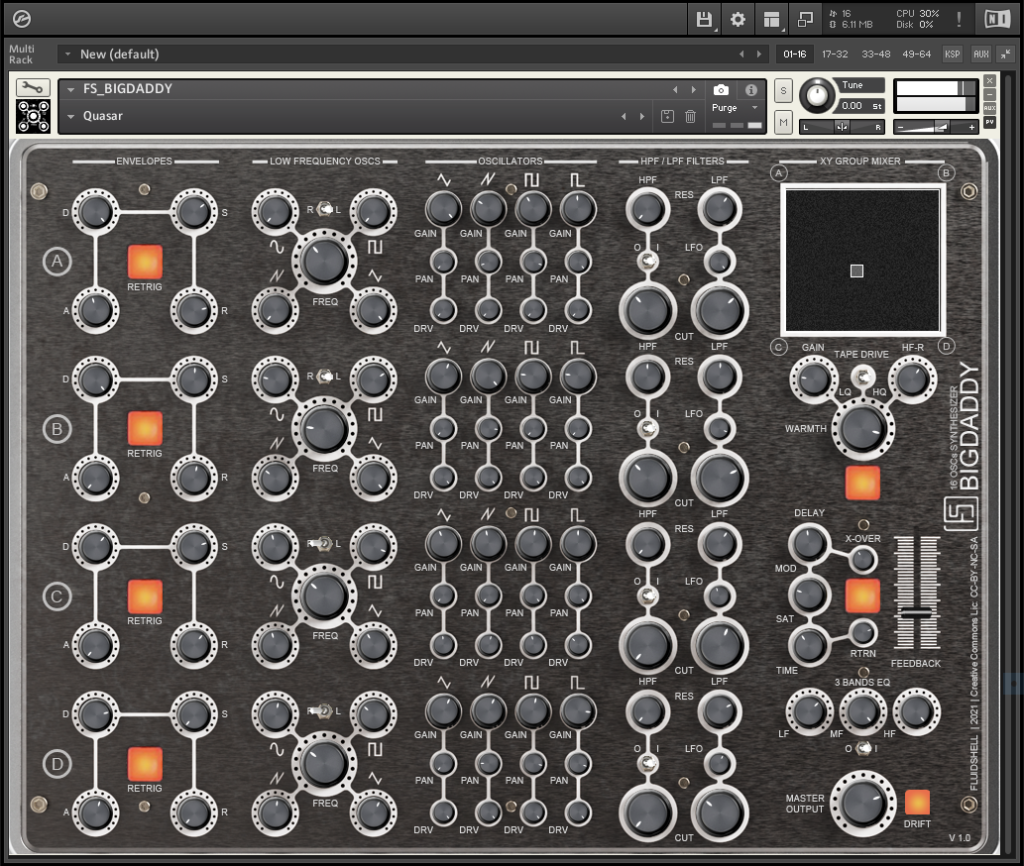The width and height of the screenshot is (1024, 866).
Task: Select the 17-32 rack page tab
Action: (x=835, y=54)
